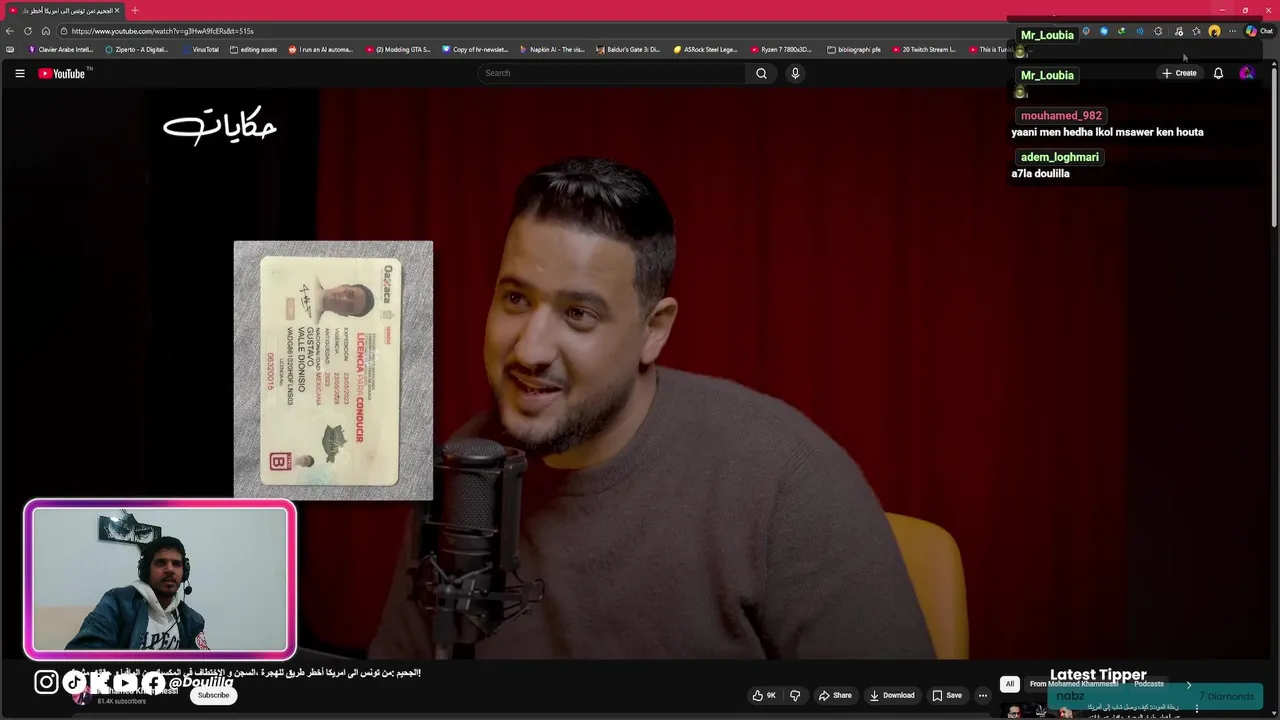Click the Instagram icon in the overlay
The width and height of the screenshot is (1280, 720).
pyautogui.click(x=47, y=682)
